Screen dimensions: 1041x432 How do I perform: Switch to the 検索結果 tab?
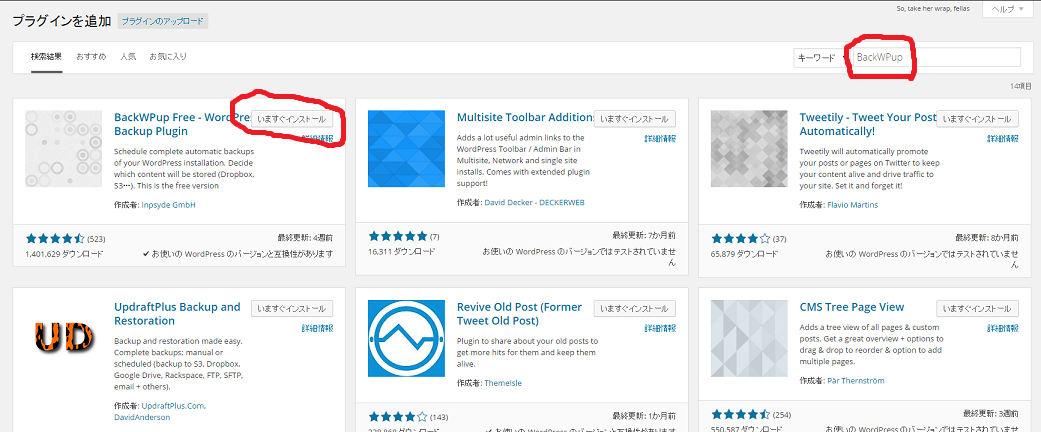tap(46, 57)
